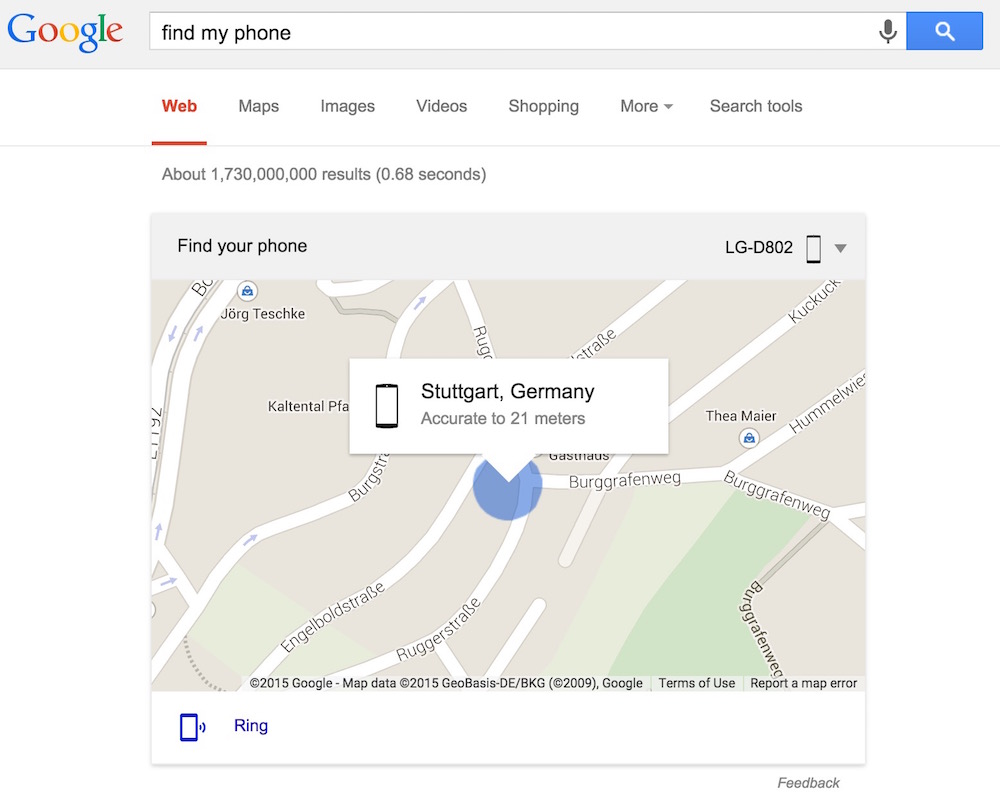Click the blue location accuracy circle
This screenshot has width=1000, height=811.
point(507,488)
